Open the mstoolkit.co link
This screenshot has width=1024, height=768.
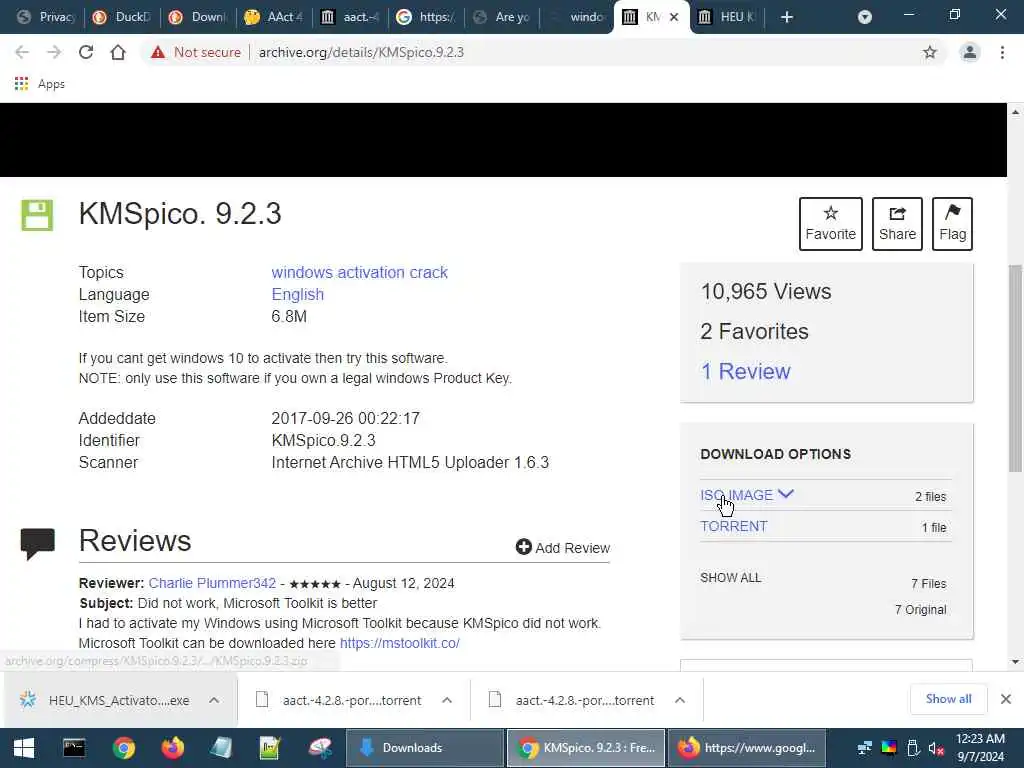(400, 643)
